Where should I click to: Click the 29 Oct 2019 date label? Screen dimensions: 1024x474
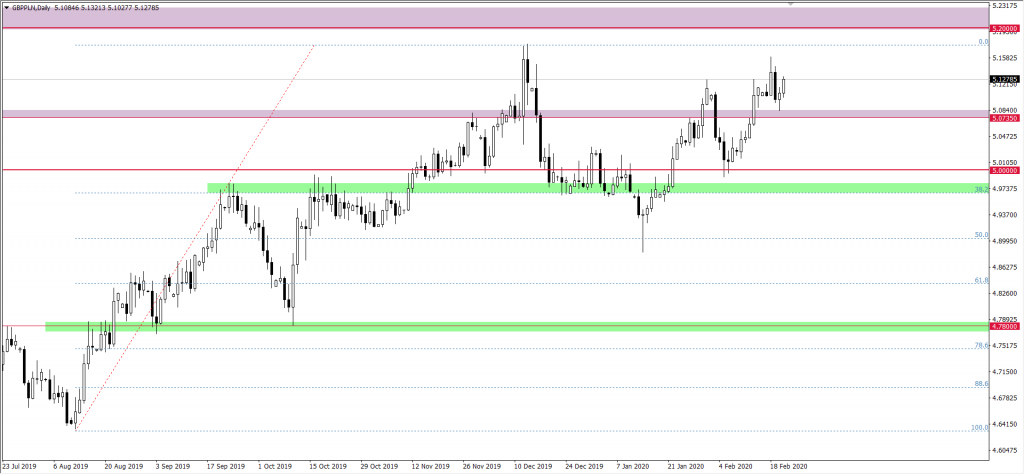379,467
